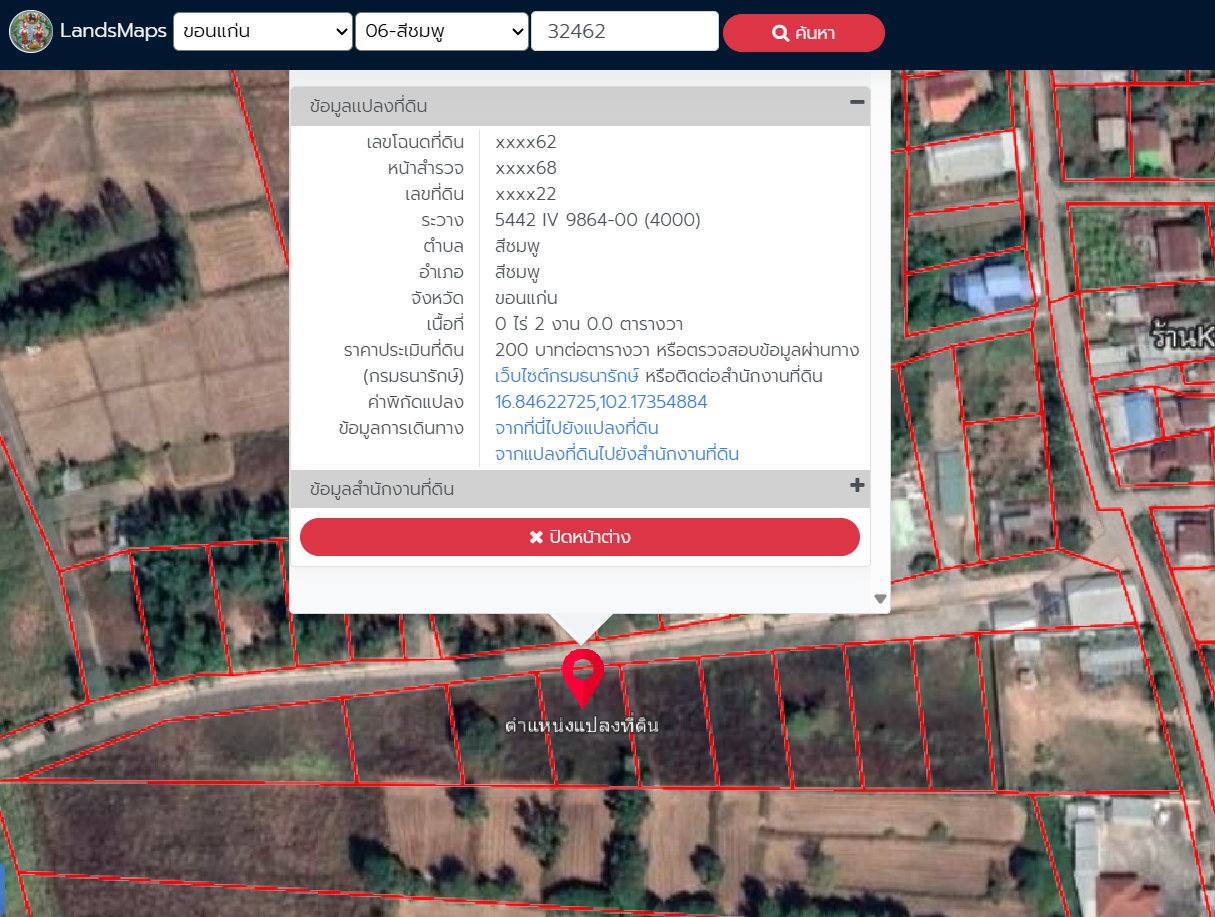Click the ข้อมูลแปลงที่ดิน section header text
This screenshot has width=1215, height=917.
369,106
